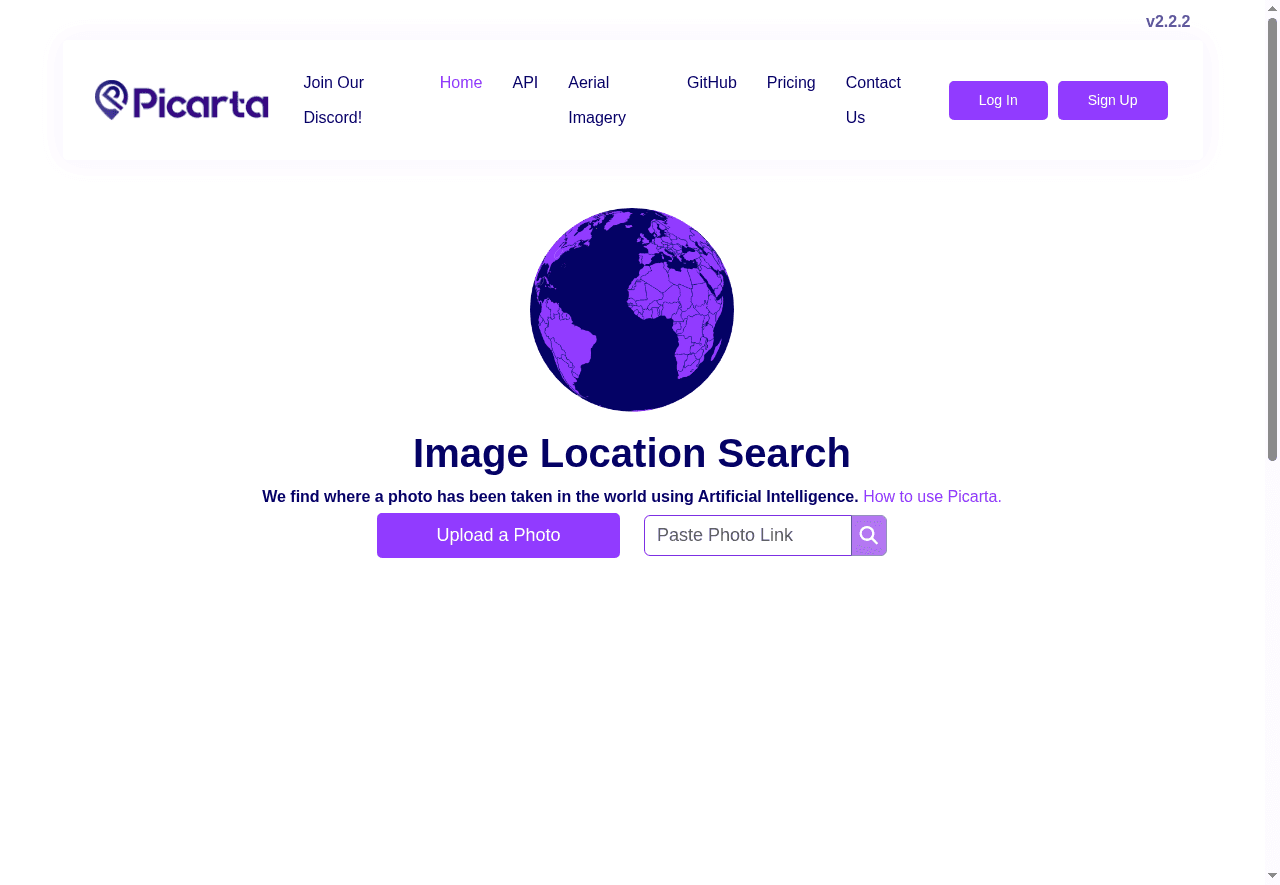Click the scrollbar up arrow
Screen dimensions: 1280x885
(x=1272, y=8)
